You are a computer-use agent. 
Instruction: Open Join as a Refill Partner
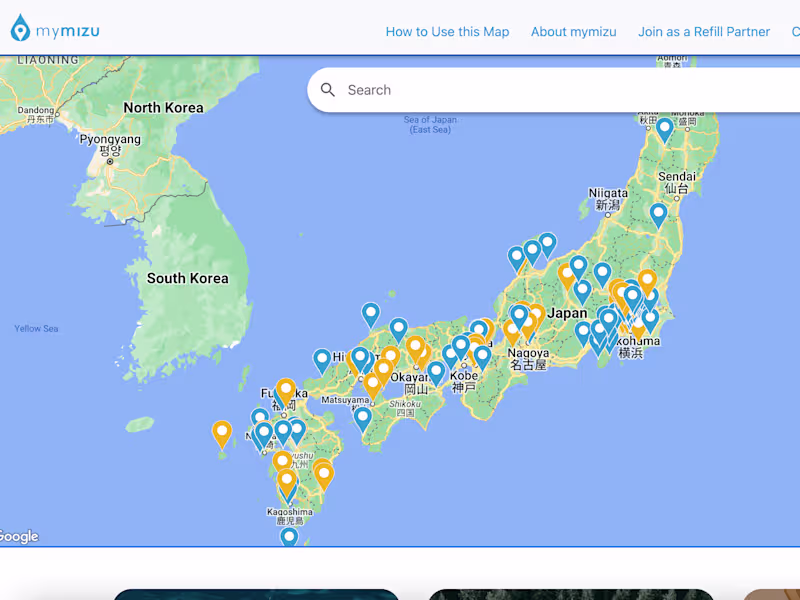pos(704,32)
